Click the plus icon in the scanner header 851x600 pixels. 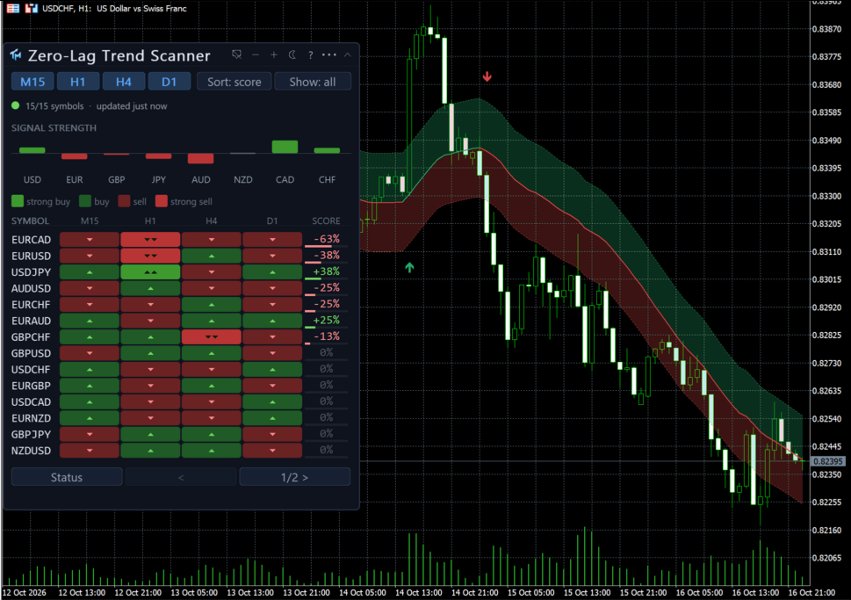tap(274, 55)
